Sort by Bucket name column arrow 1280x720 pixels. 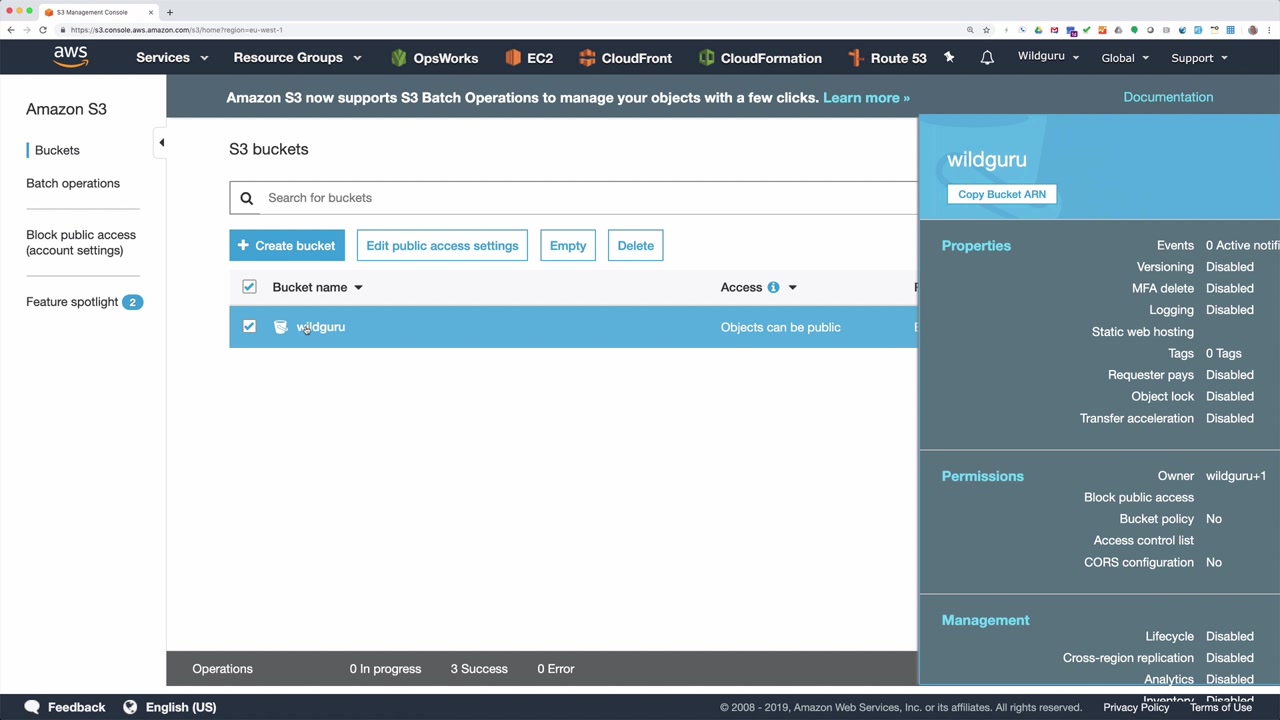click(x=358, y=287)
